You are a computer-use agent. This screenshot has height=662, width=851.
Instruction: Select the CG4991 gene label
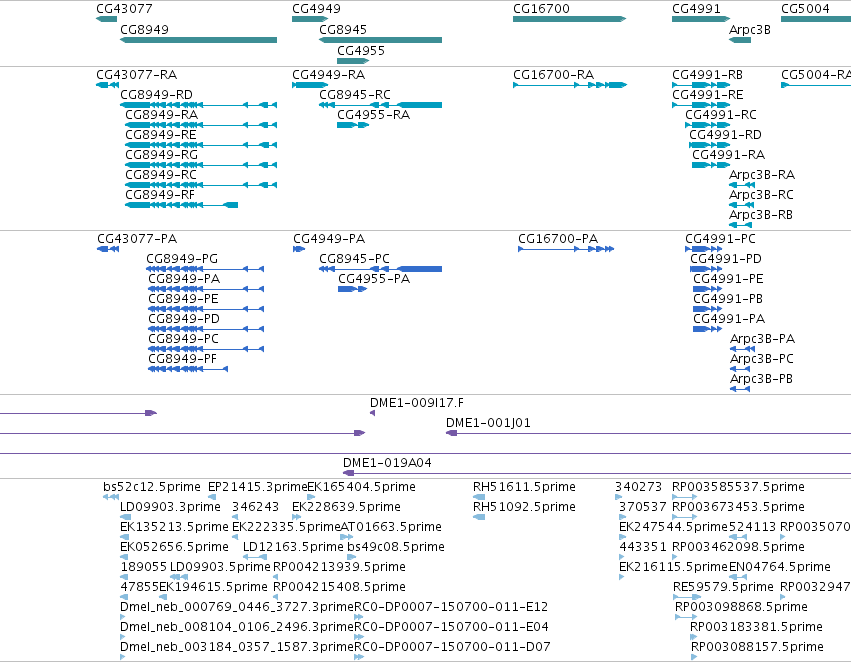click(696, 9)
